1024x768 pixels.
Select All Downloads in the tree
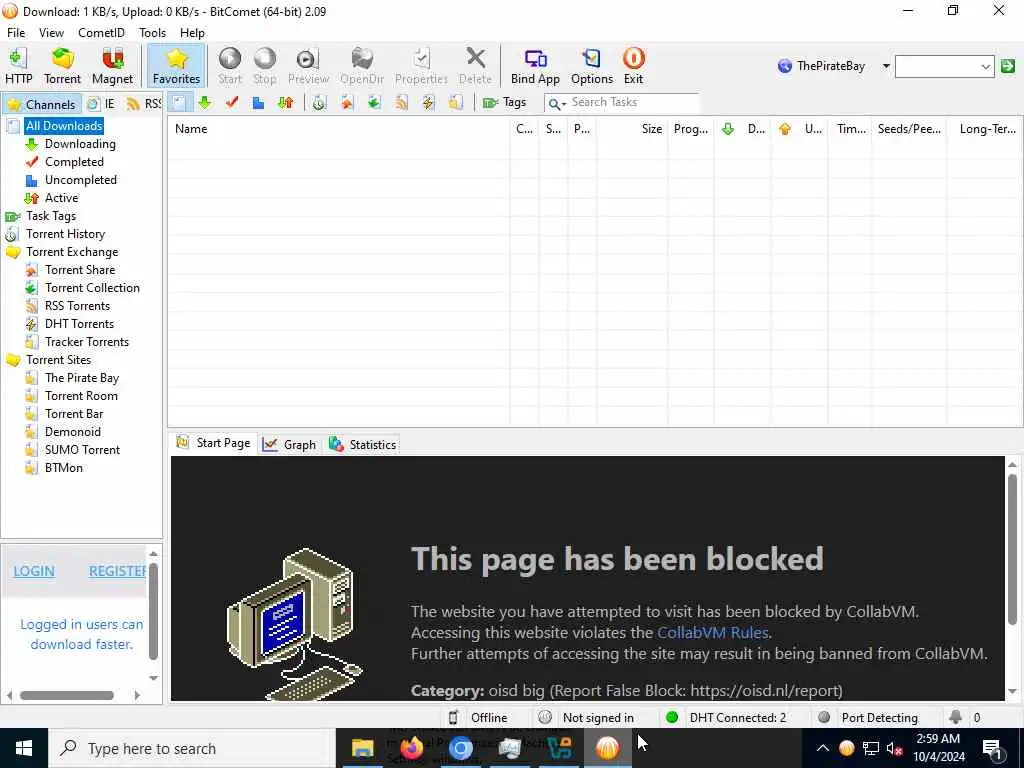tap(64, 125)
